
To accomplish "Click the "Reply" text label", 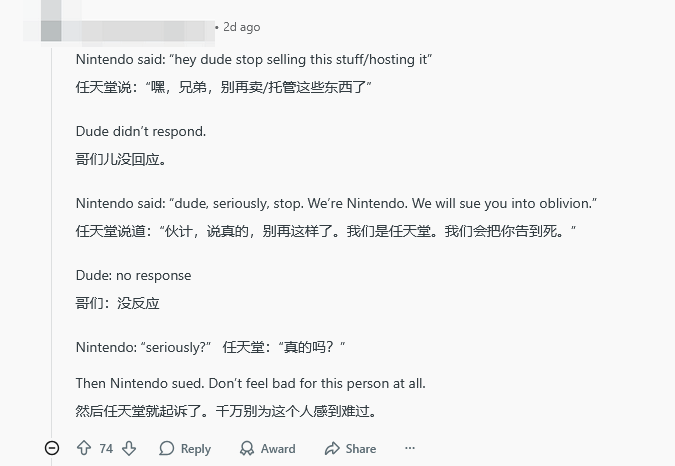I will (196, 449).
